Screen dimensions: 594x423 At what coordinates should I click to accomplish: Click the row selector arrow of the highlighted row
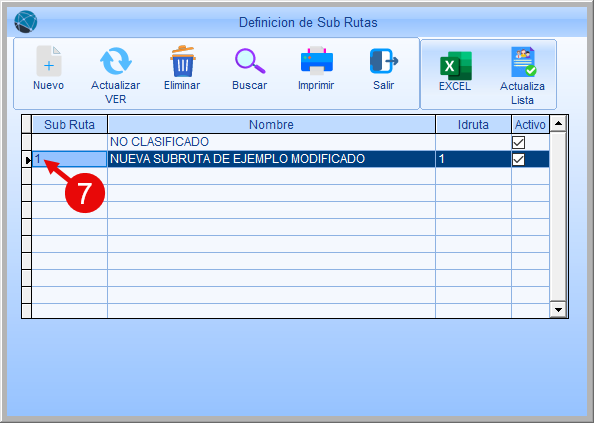click(27, 160)
